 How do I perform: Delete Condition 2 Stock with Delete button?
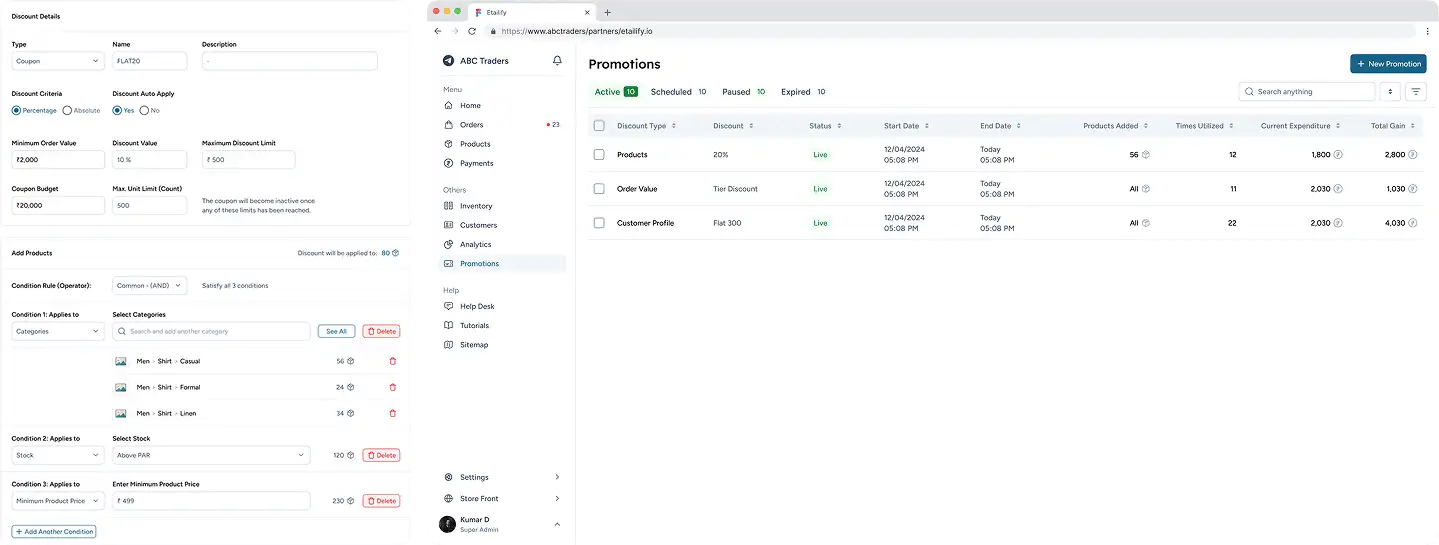click(381, 455)
